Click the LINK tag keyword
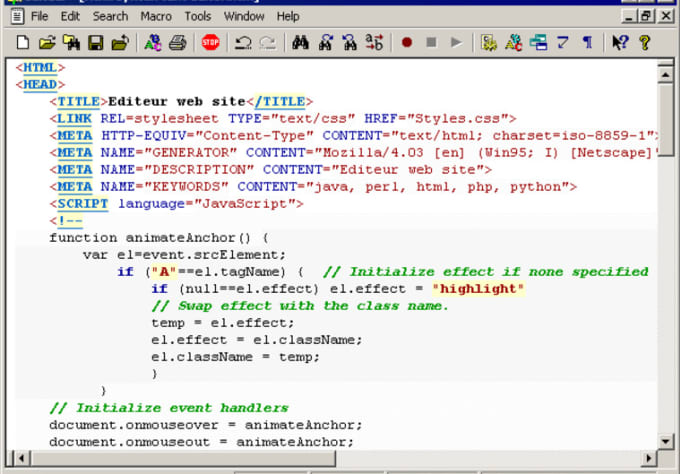Screen dimensions: 680x474 [74, 118]
